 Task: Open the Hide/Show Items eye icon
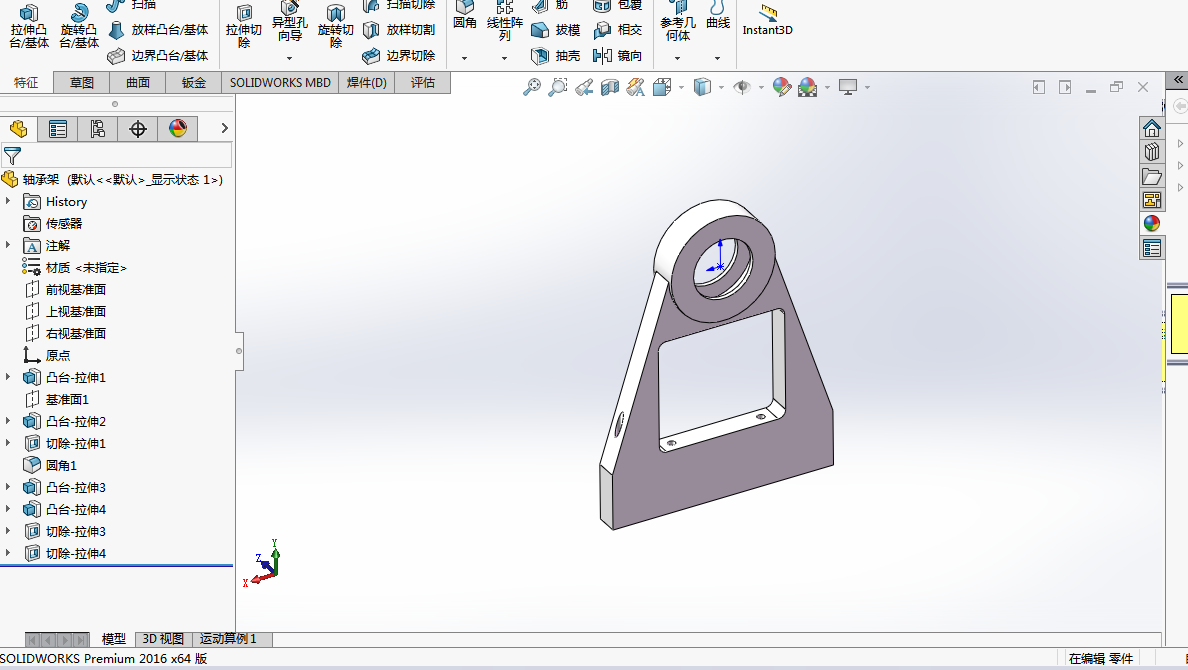pyautogui.click(x=742, y=87)
